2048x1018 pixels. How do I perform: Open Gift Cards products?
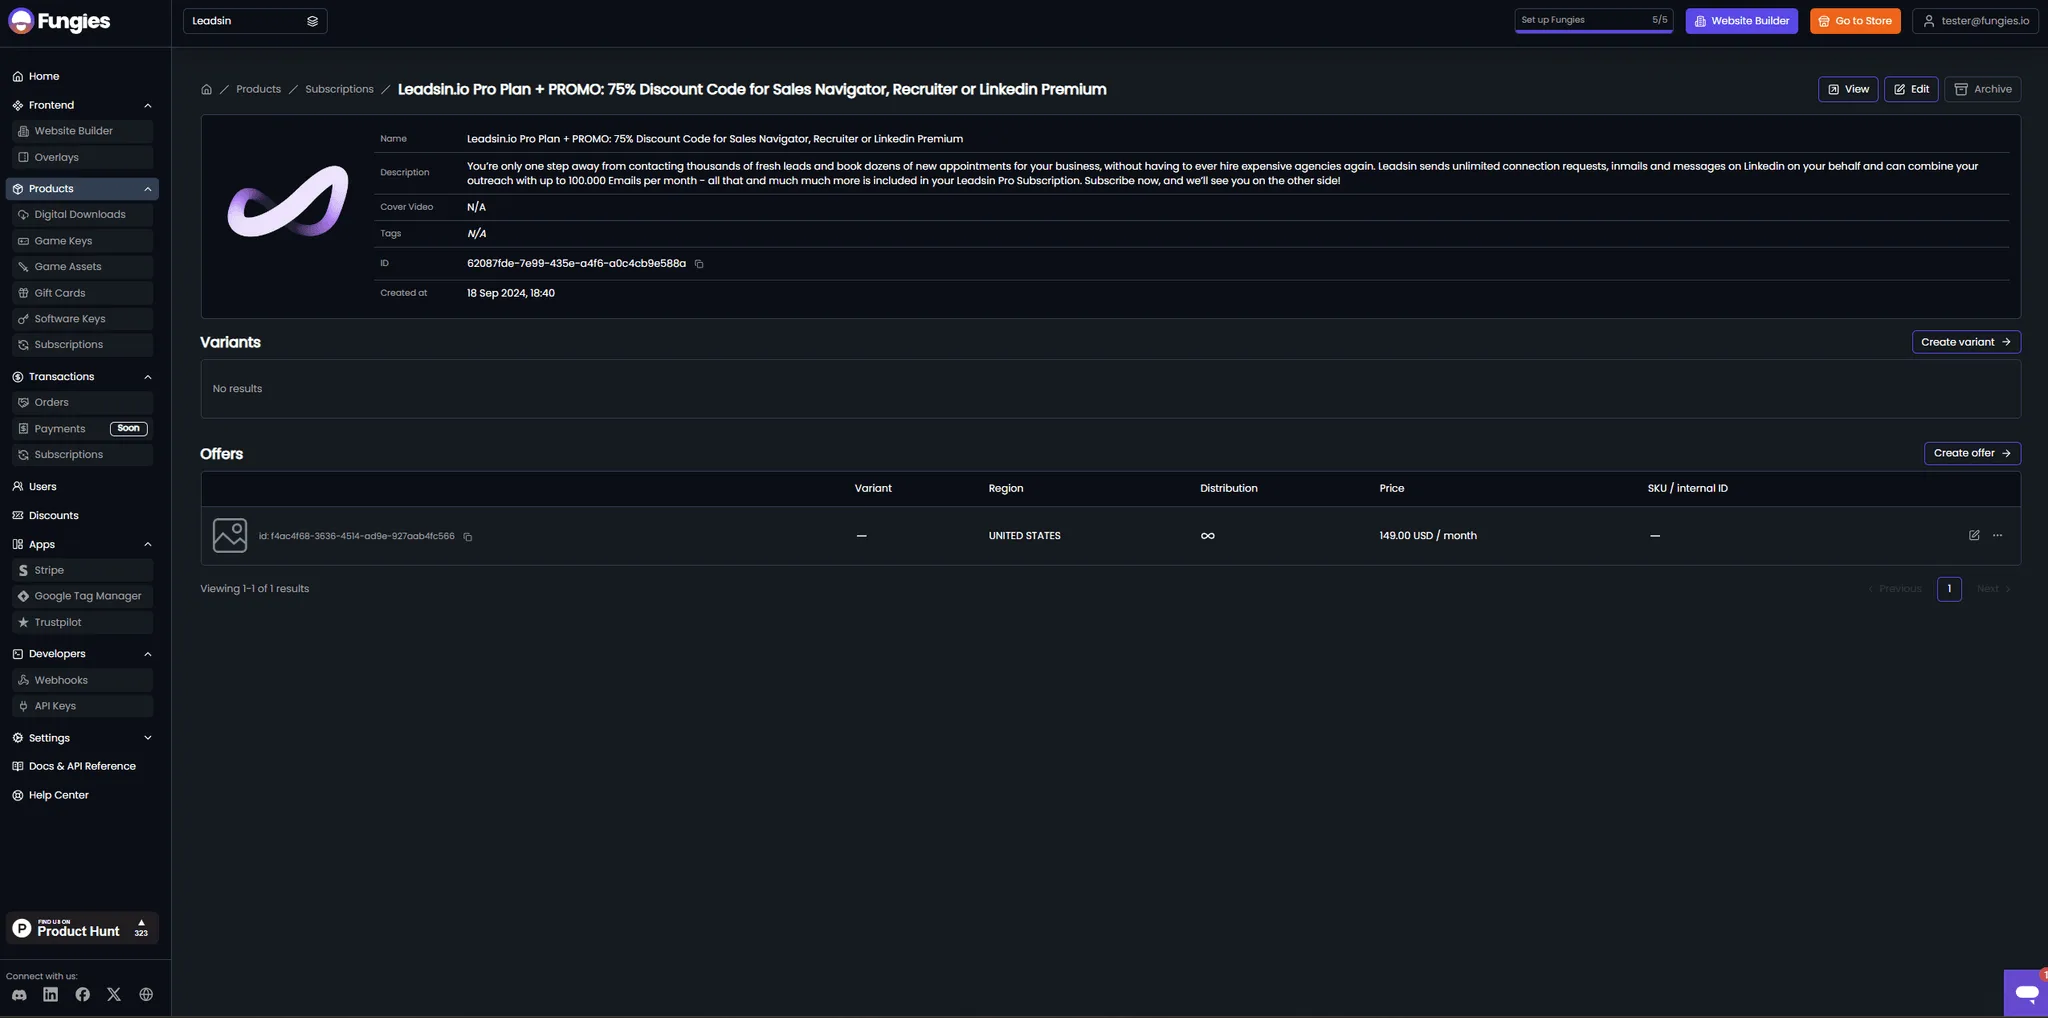[x=83, y=293]
